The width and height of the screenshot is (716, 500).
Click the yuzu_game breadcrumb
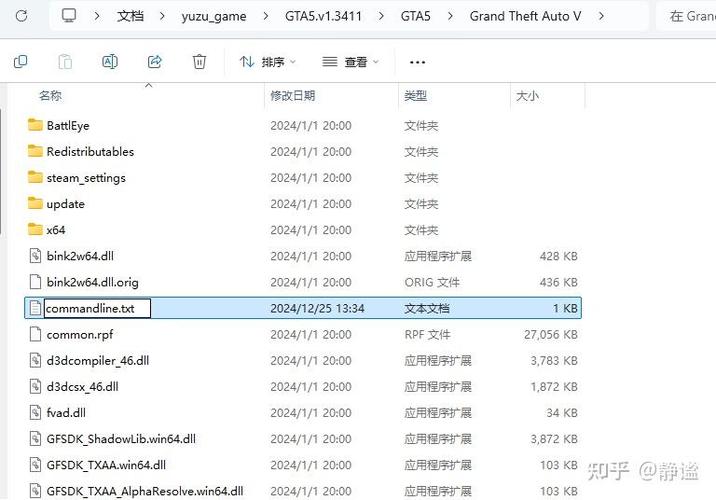pos(214,17)
